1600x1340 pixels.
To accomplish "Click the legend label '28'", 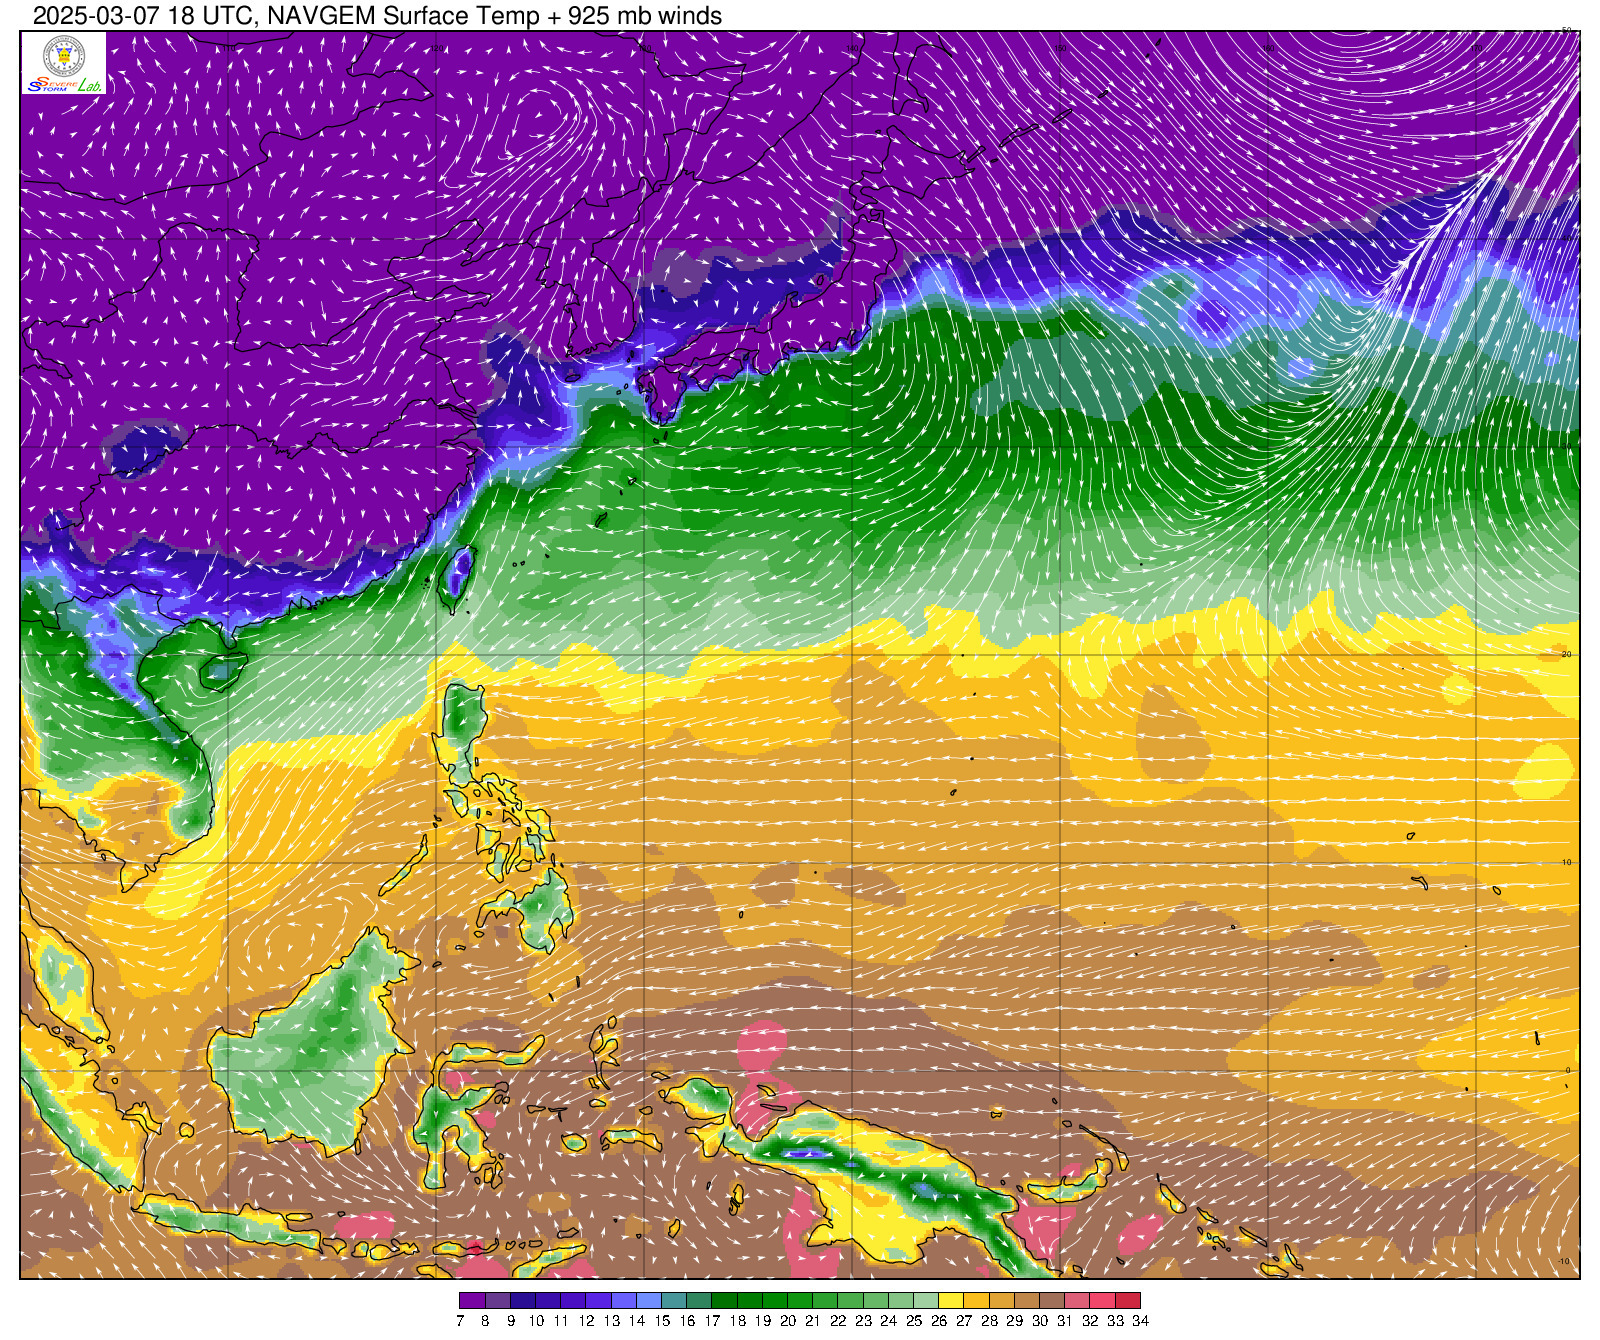I will 989,1321.
